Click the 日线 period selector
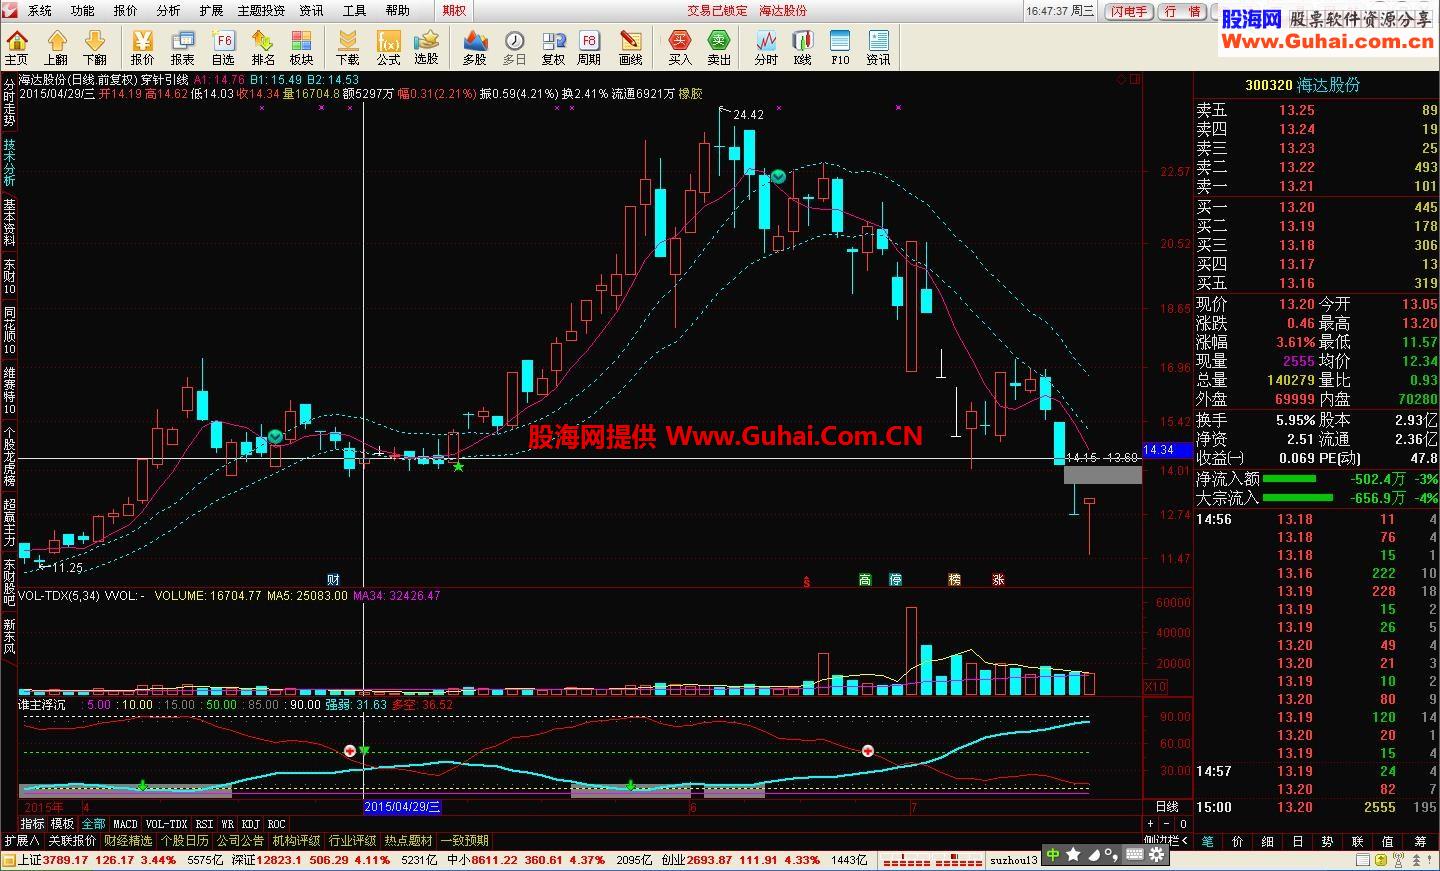The height and width of the screenshot is (871, 1440). tap(1167, 806)
